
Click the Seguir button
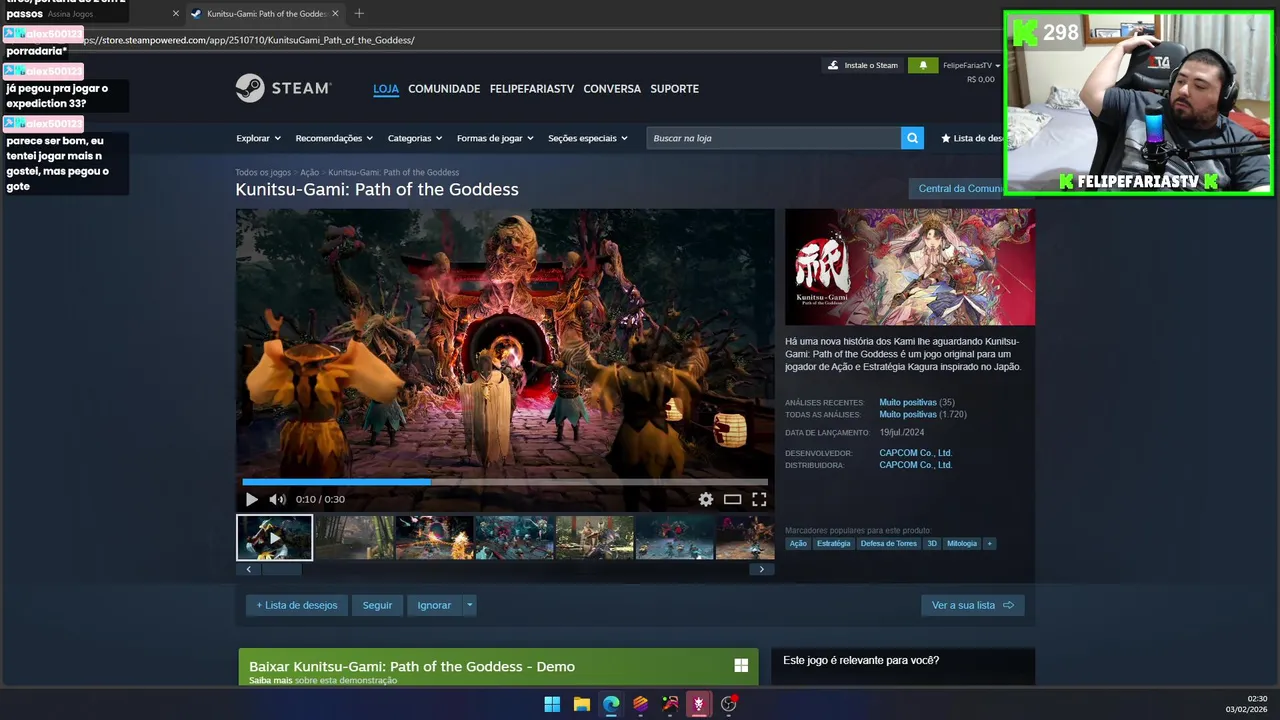[377, 605]
